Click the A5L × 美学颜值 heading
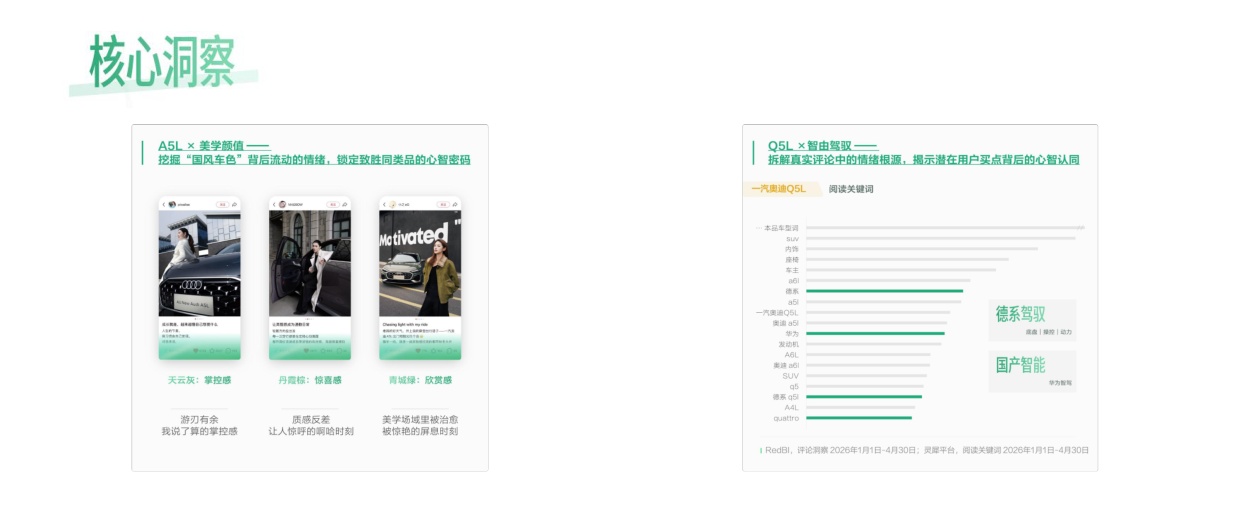 point(214,146)
